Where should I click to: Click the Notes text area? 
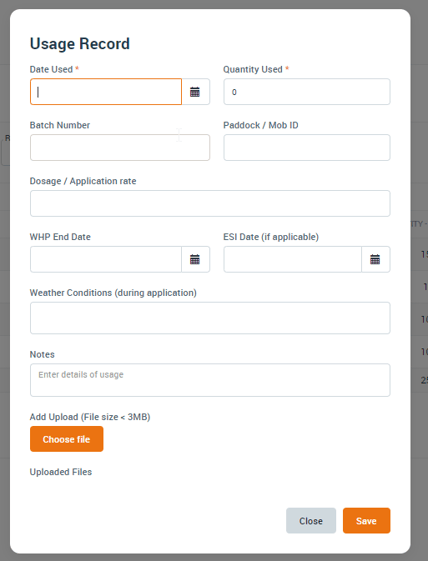point(210,380)
